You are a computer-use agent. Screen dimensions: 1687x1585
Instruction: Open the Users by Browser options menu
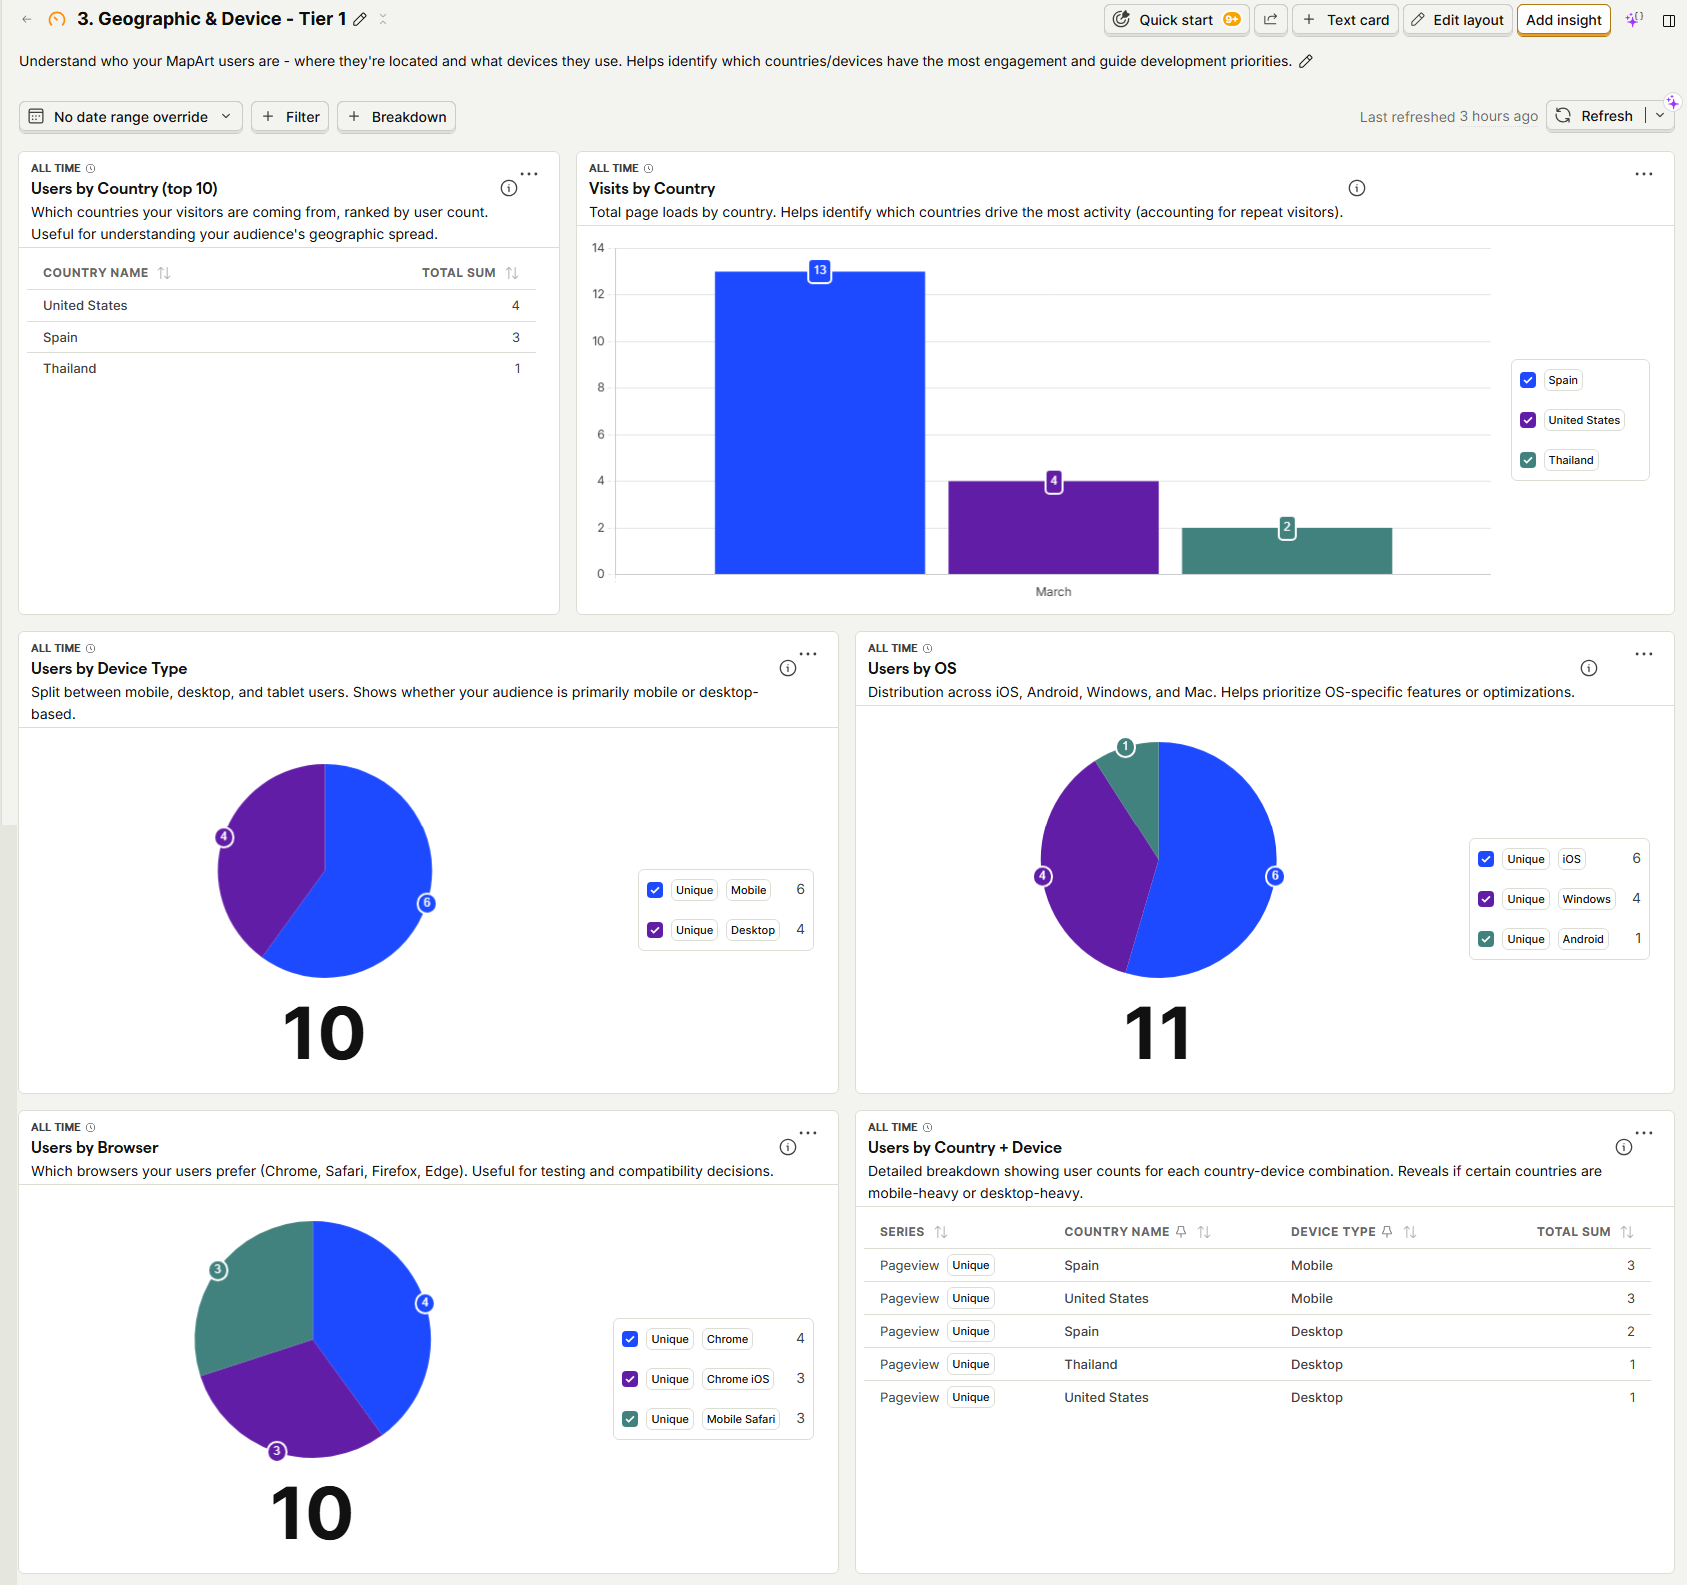[x=808, y=1133]
